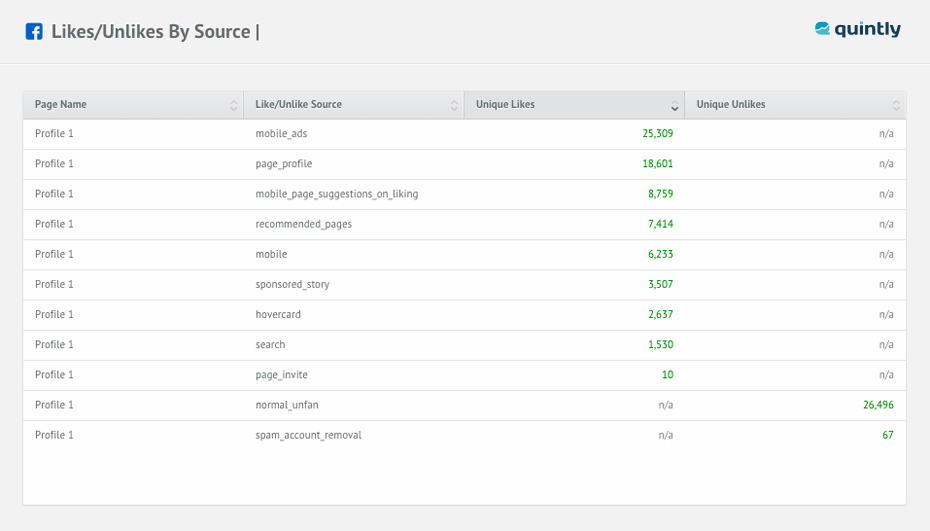Click n/a likes in spam_account_removal row
Viewport: 930px width, 531px height.
(x=665, y=435)
